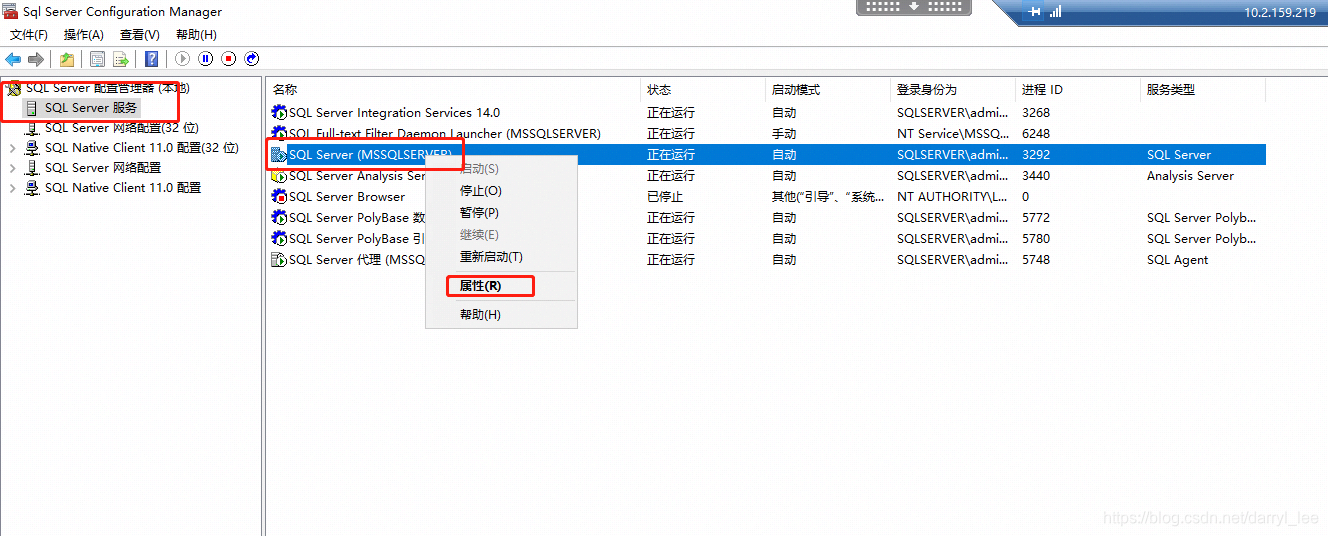The image size is (1328, 536).
Task: Click the stopped SQL Server Browser icon
Action: (x=279, y=197)
